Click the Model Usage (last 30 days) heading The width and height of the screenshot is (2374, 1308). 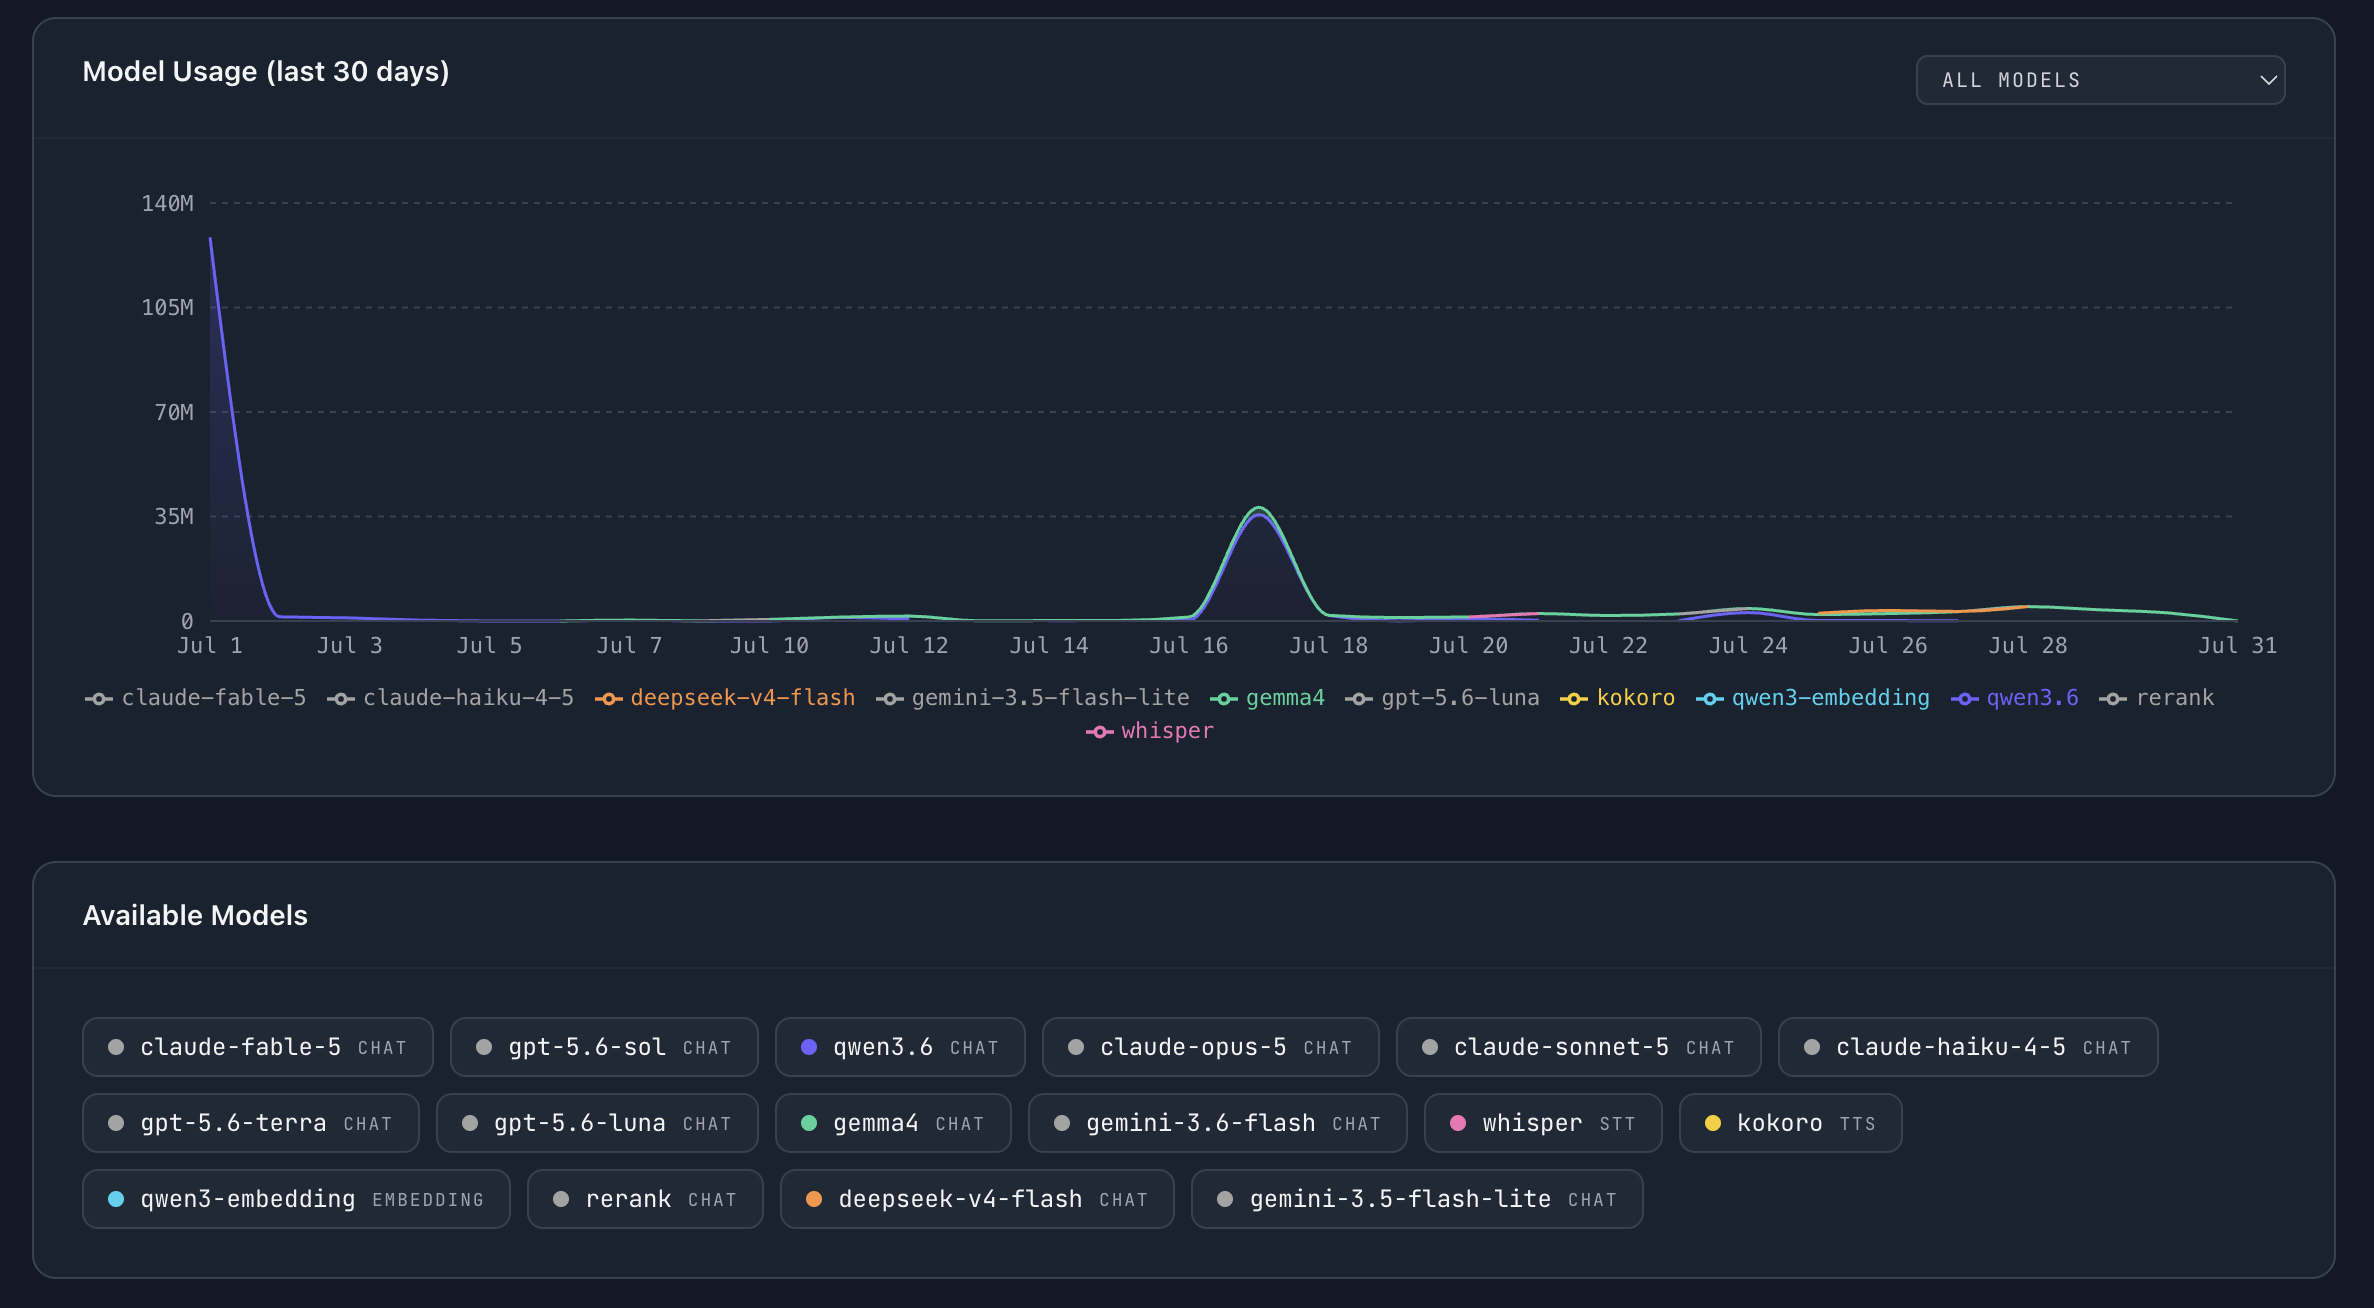pos(266,72)
